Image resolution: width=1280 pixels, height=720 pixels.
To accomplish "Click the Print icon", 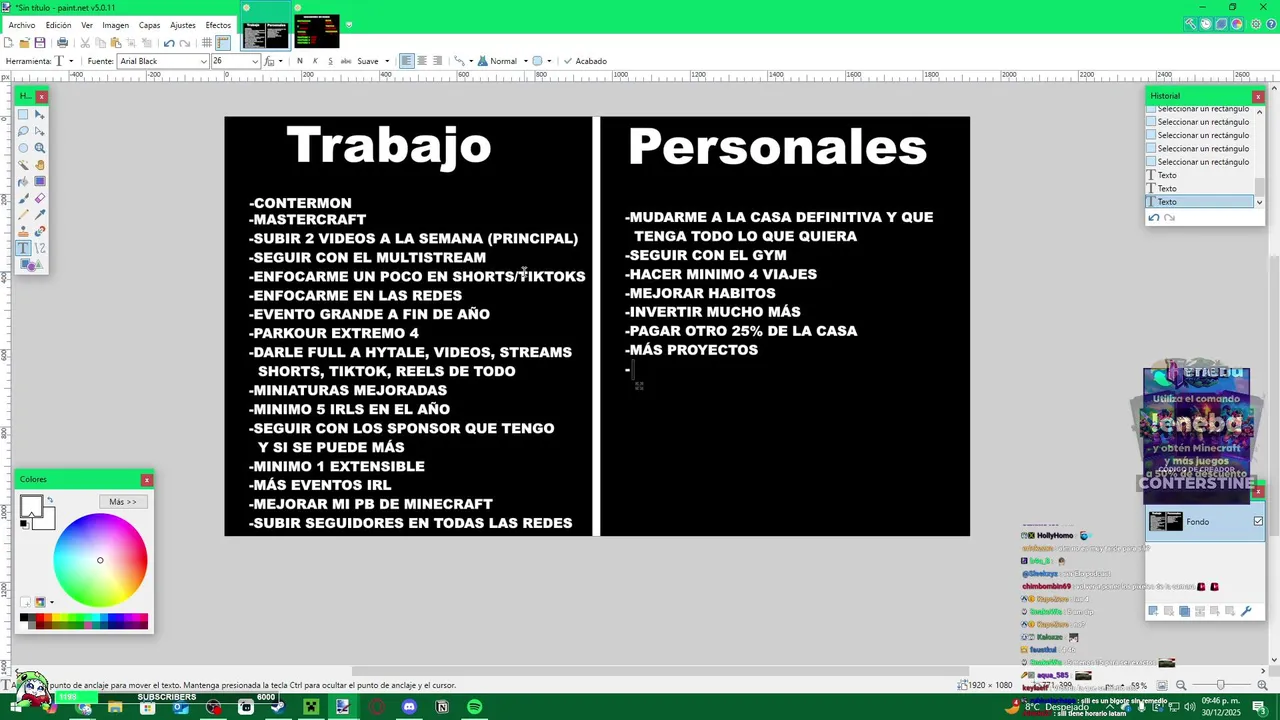I will tap(62, 43).
